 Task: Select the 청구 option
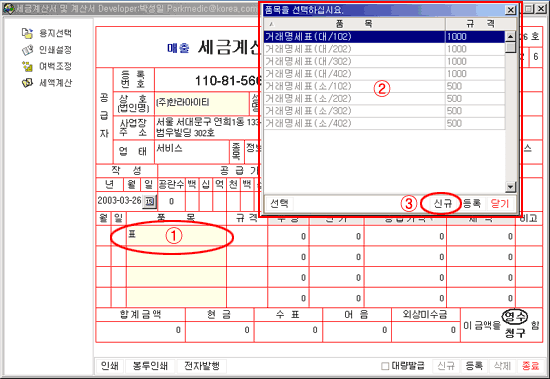pos(515,333)
